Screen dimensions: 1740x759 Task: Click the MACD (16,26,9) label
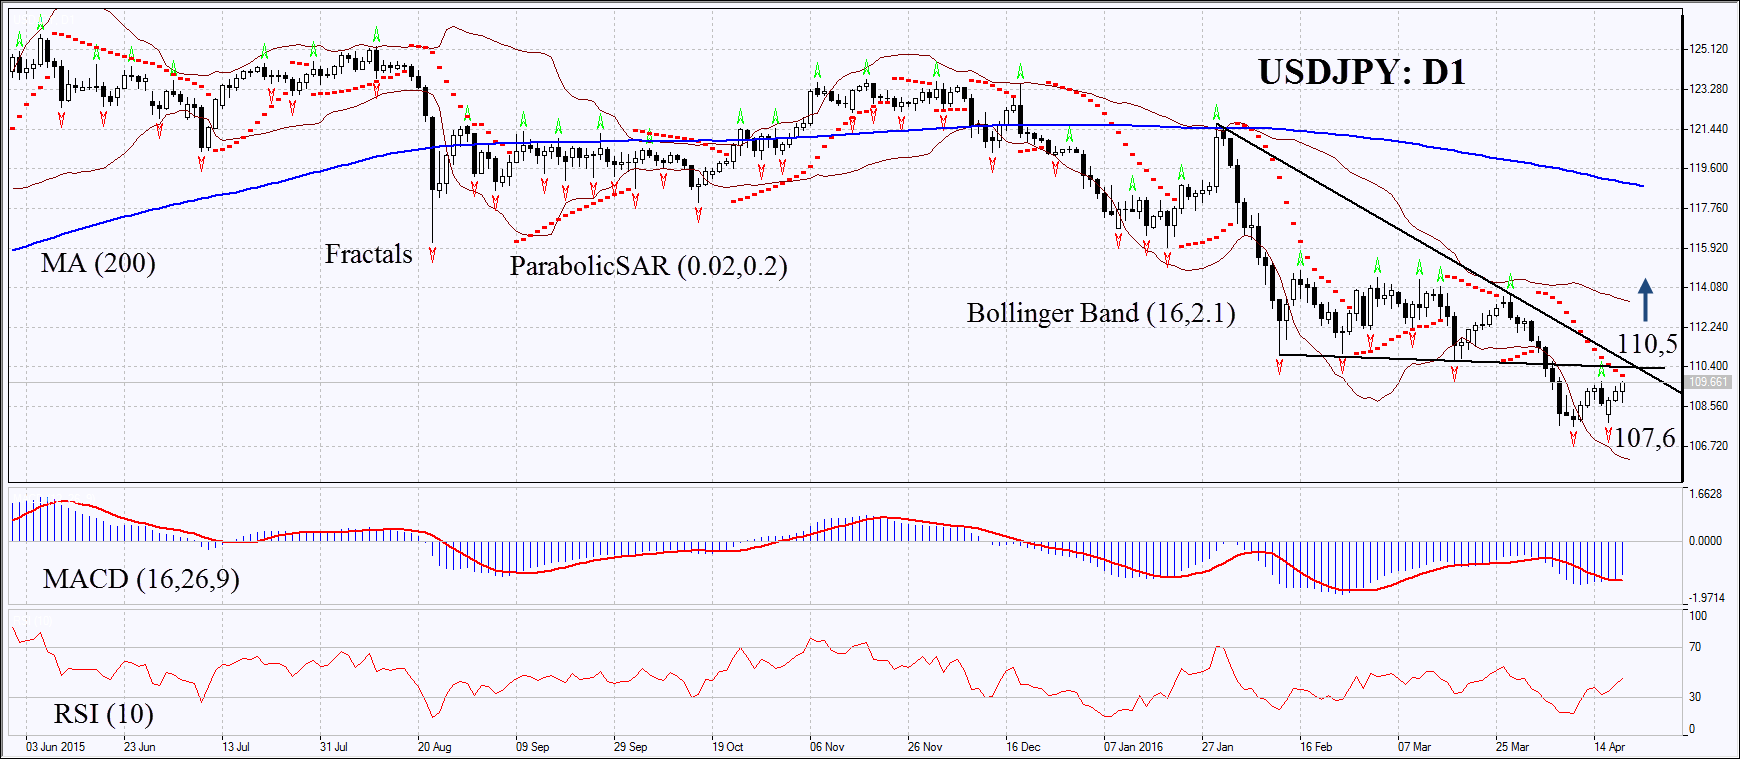[x=141, y=579]
